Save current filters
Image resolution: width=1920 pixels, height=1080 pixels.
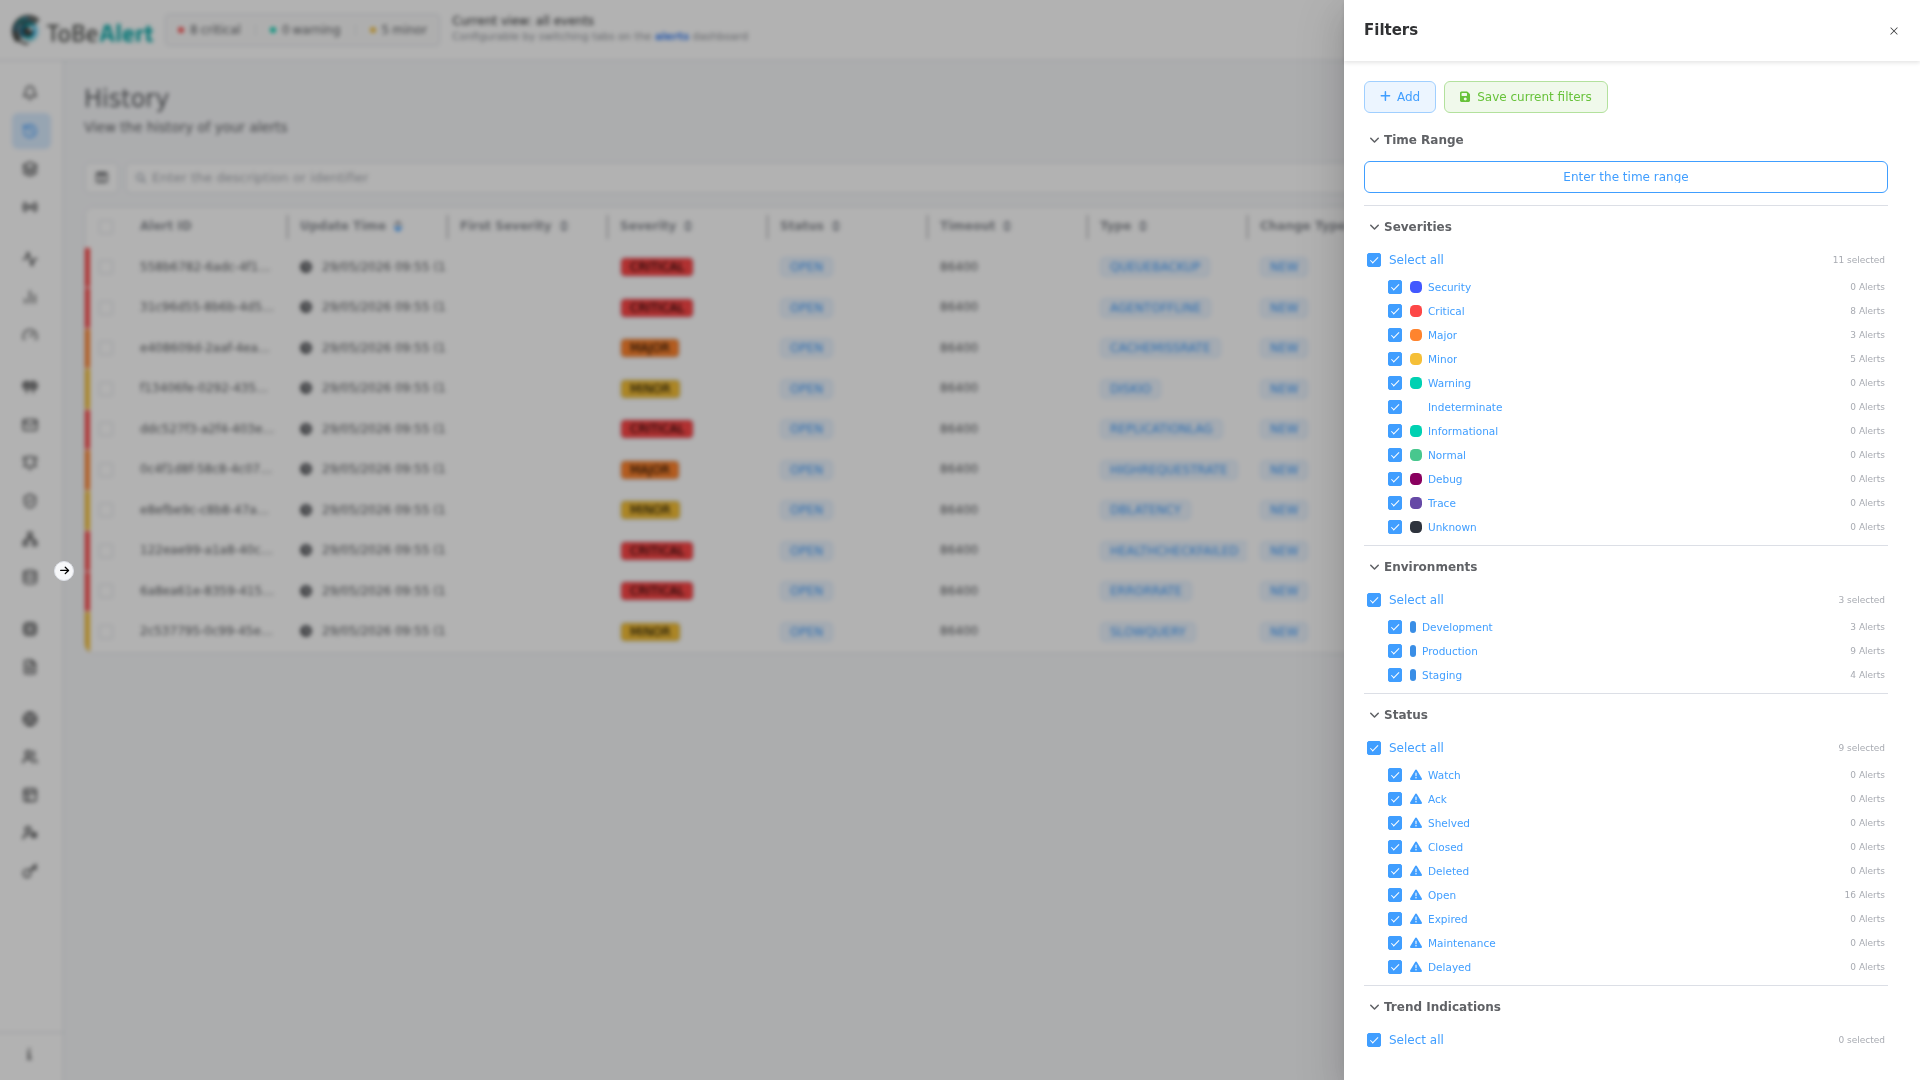point(1525,97)
